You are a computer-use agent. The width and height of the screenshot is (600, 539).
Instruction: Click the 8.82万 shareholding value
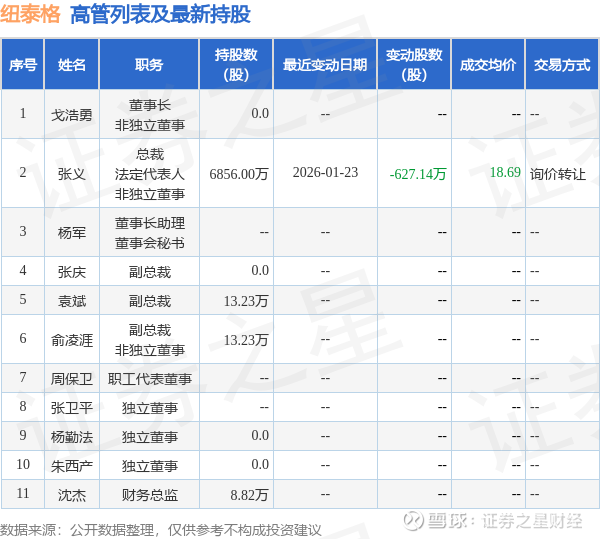click(249, 495)
